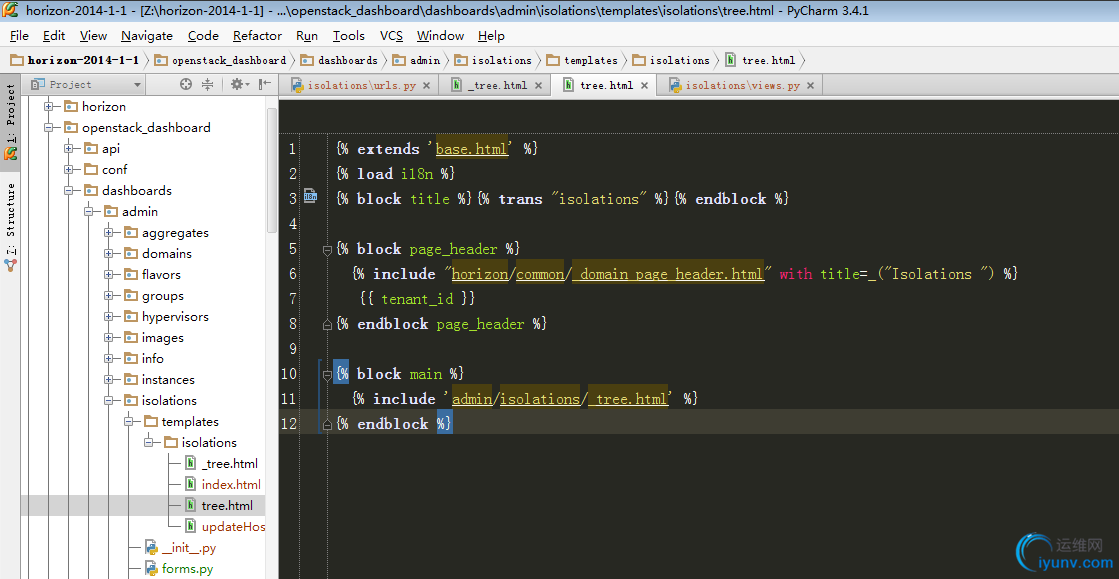Expand the horizon folder in the tree
The image size is (1119, 579).
[x=49, y=106]
